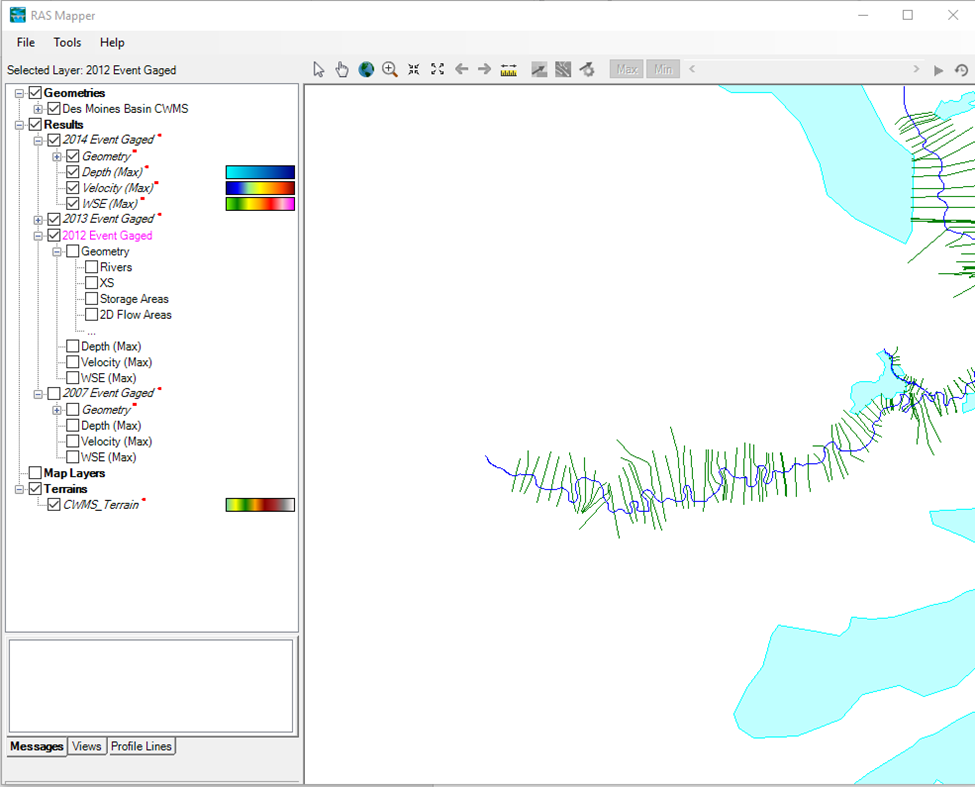Expand 2007 Event Geometry node
This screenshot has width=975, height=787.
tap(57, 410)
